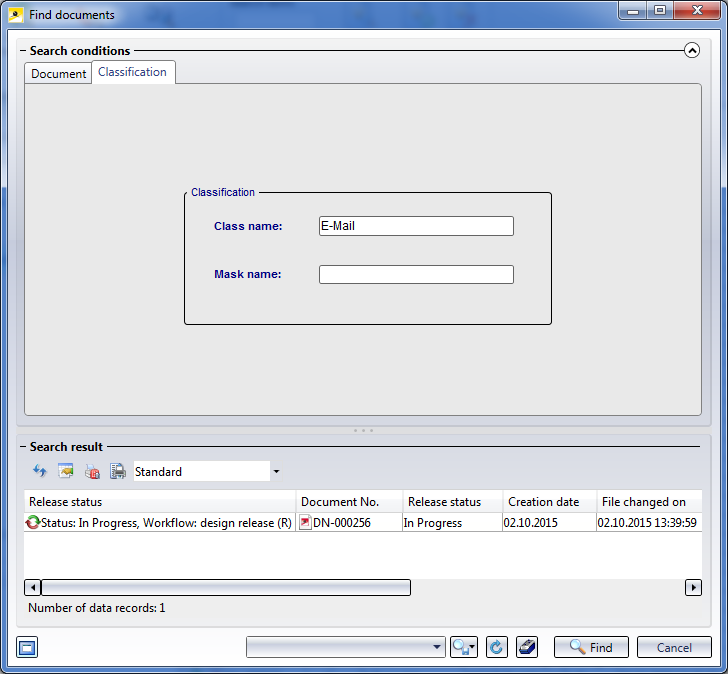Select the row Status: In Progress, Workflow: design release
728x674 pixels.
(x=363, y=523)
